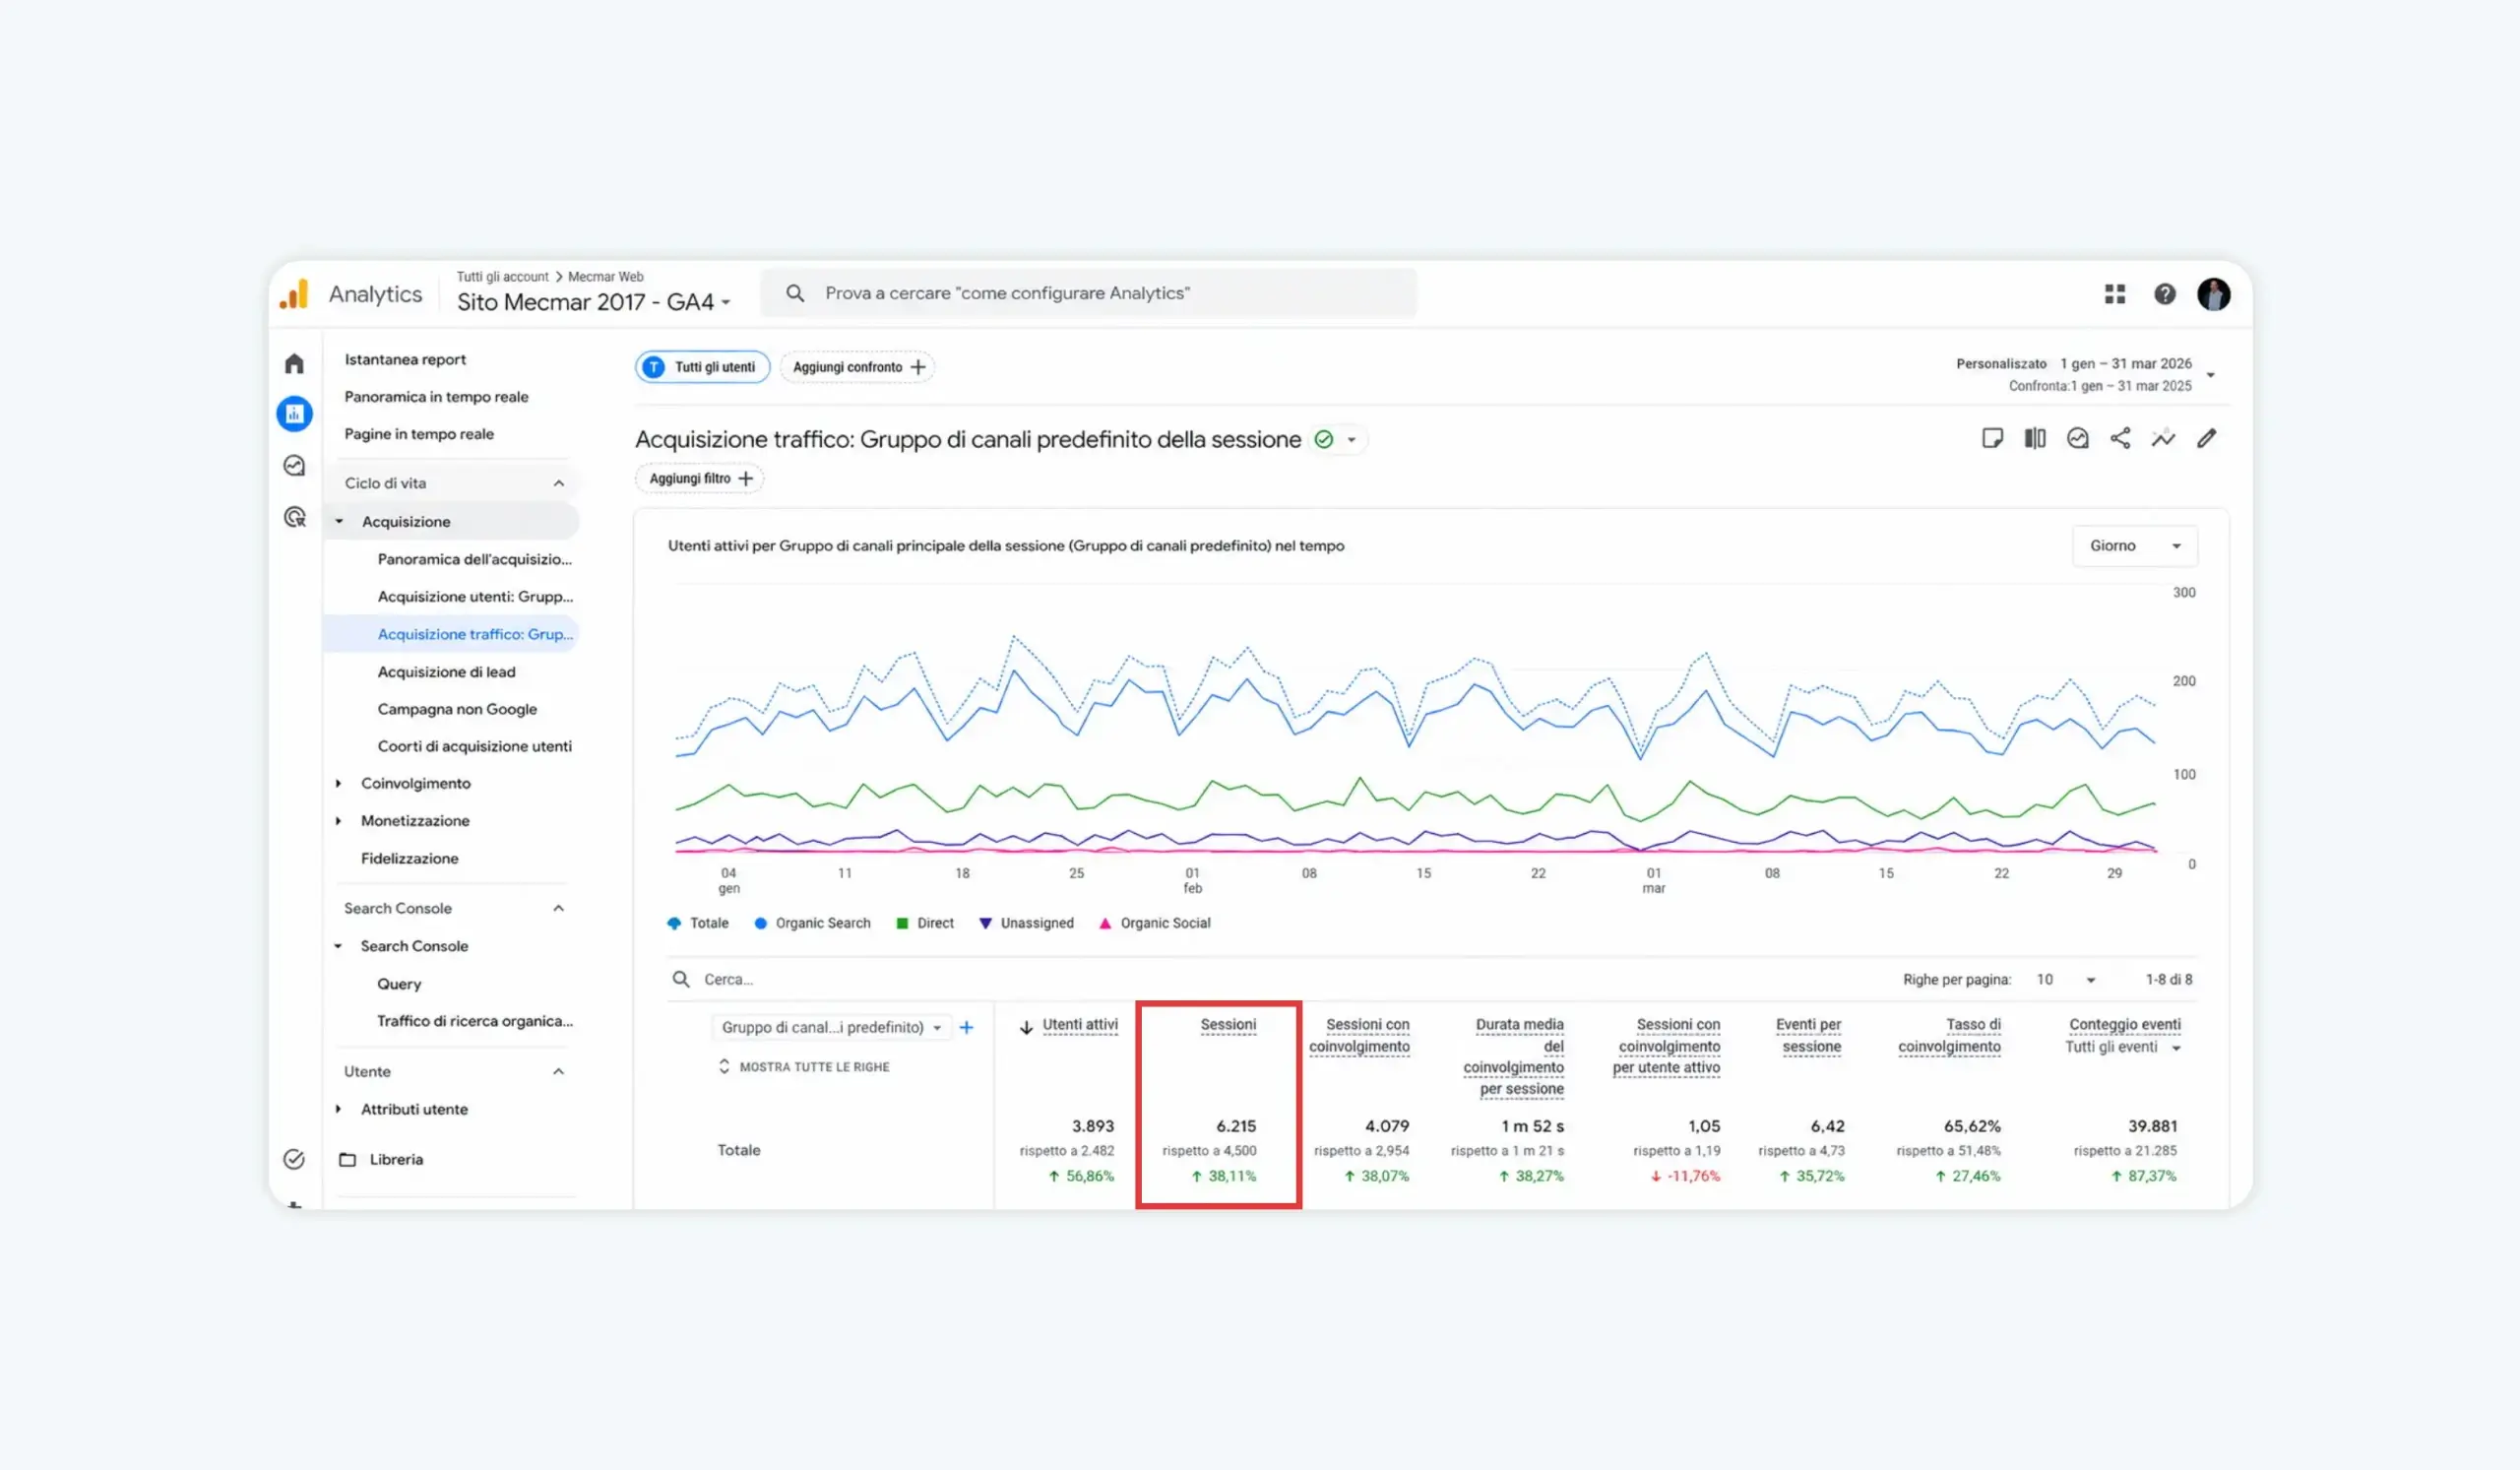The width and height of the screenshot is (2520, 1470).
Task: Toggle Unassigned series in chart legend
Action: 1026,923
